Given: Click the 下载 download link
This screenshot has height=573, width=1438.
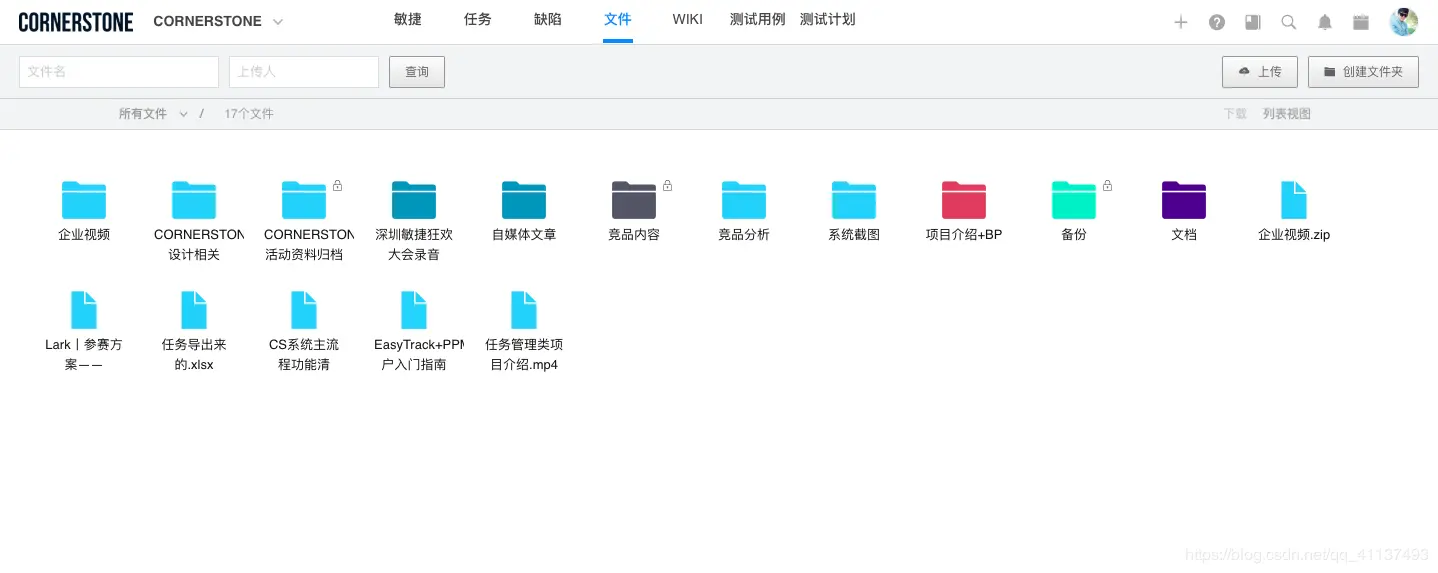Looking at the screenshot, I should point(1235,114).
